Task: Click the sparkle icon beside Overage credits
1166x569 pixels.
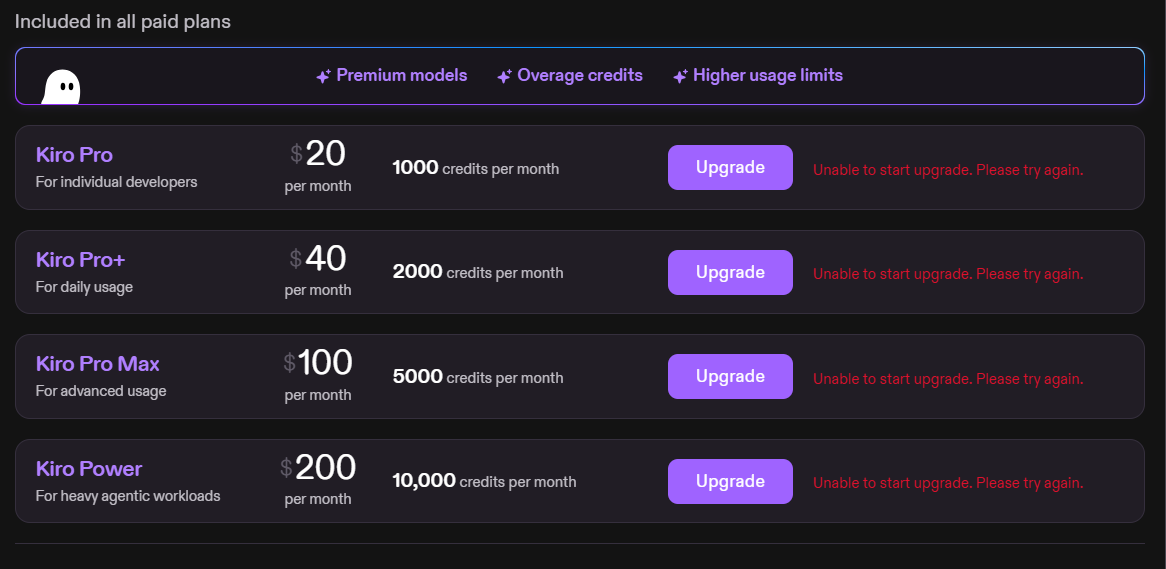Action: tap(504, 77)
